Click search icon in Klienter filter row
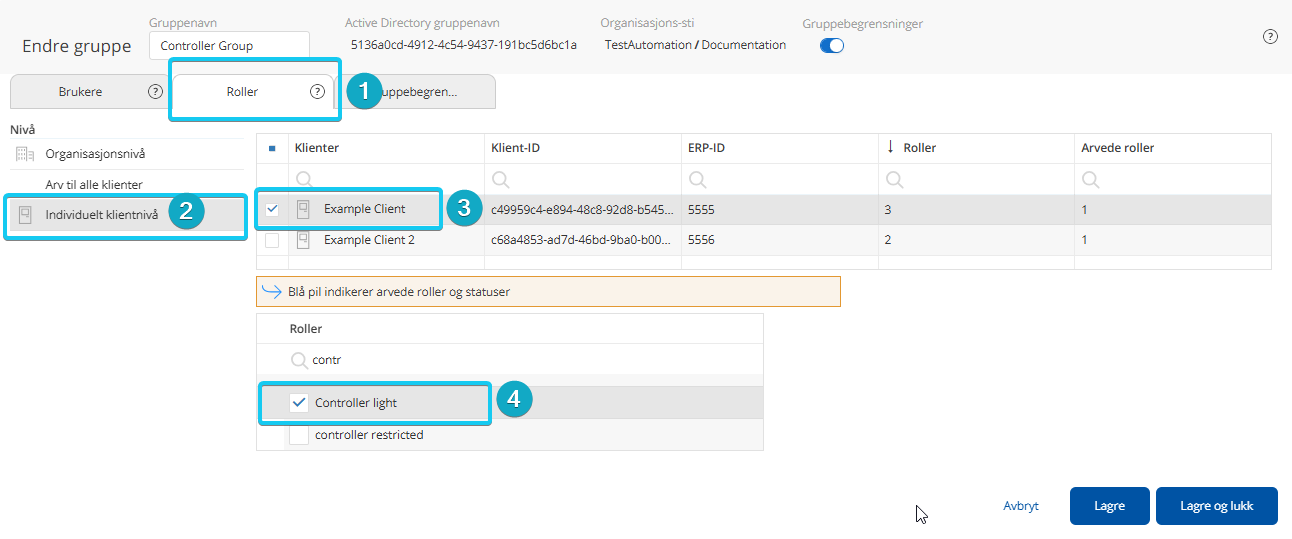The image size is (1292, 539). (304, 180)
